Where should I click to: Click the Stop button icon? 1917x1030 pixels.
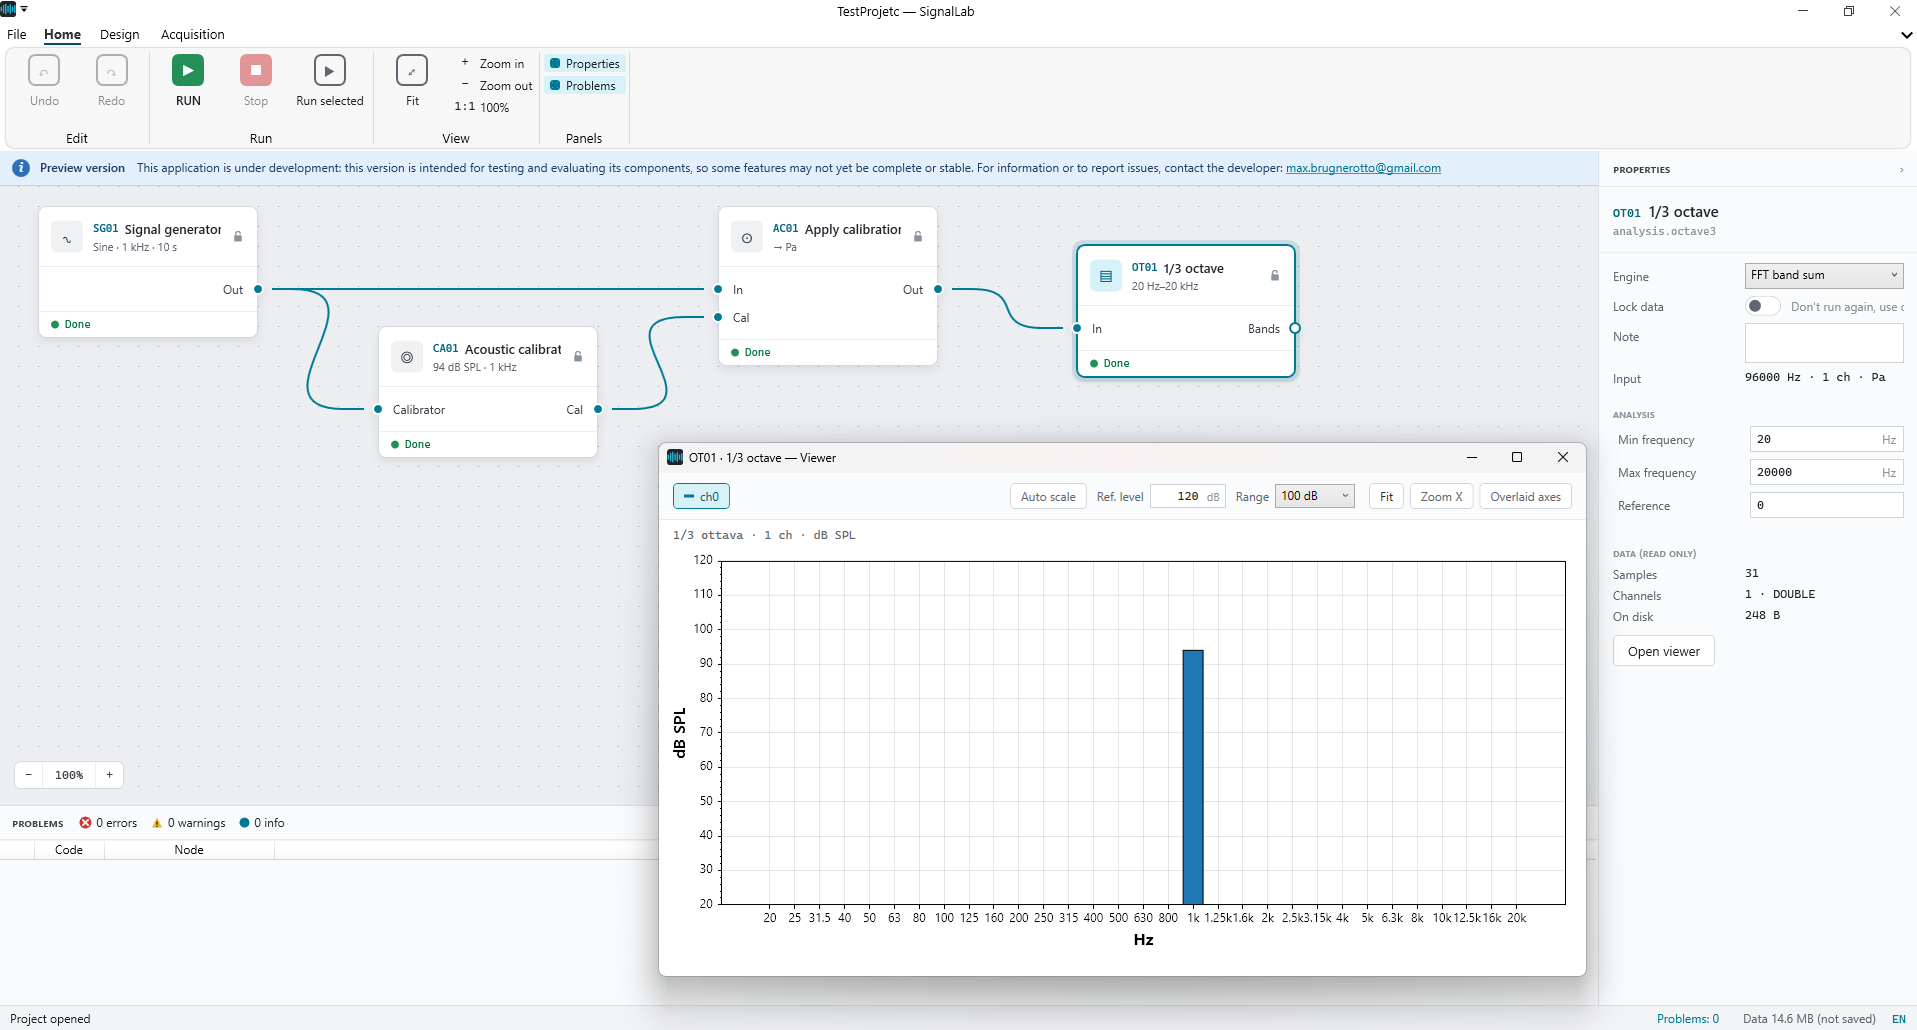(x=256, y=70)
